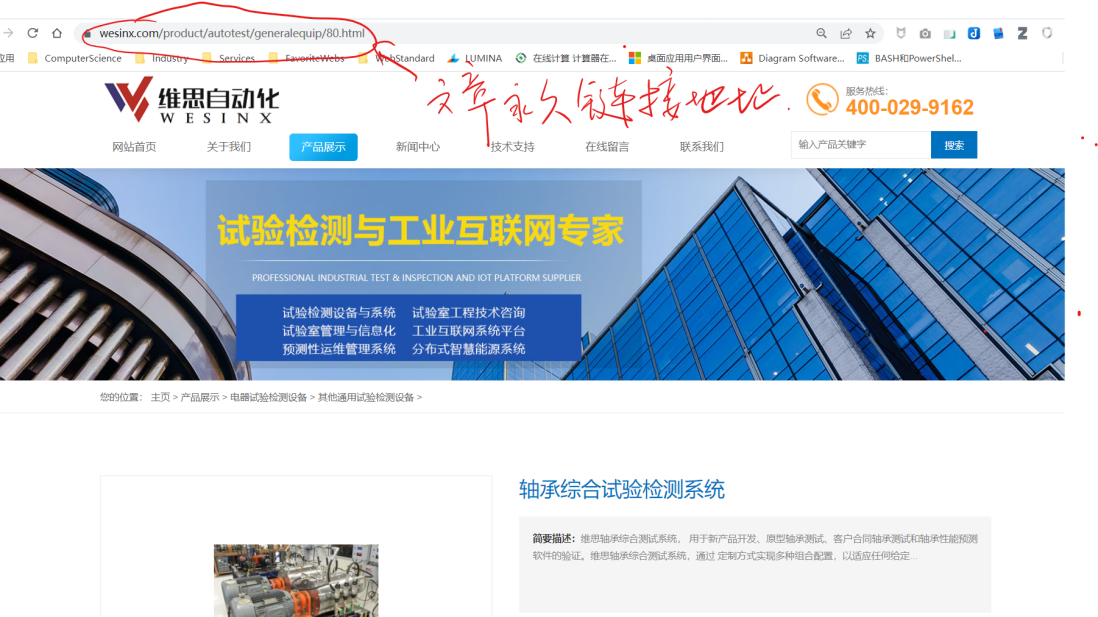Open the blue note card extension icon

pyautogui.click(x=999, y=33)
